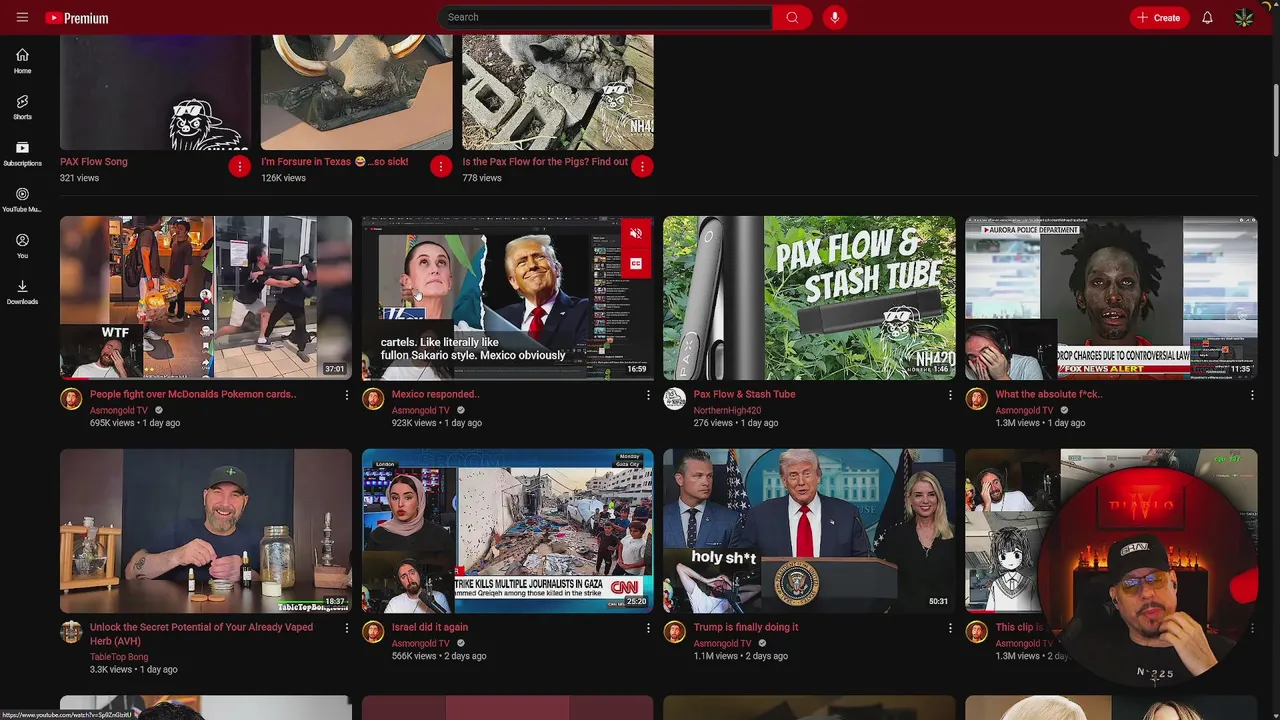Viewport: 1280px width, 720px height.
Task: Play the TableTop Bong vaped herb thumbnail
Action: pyautogui.click(x=206, y=531)
